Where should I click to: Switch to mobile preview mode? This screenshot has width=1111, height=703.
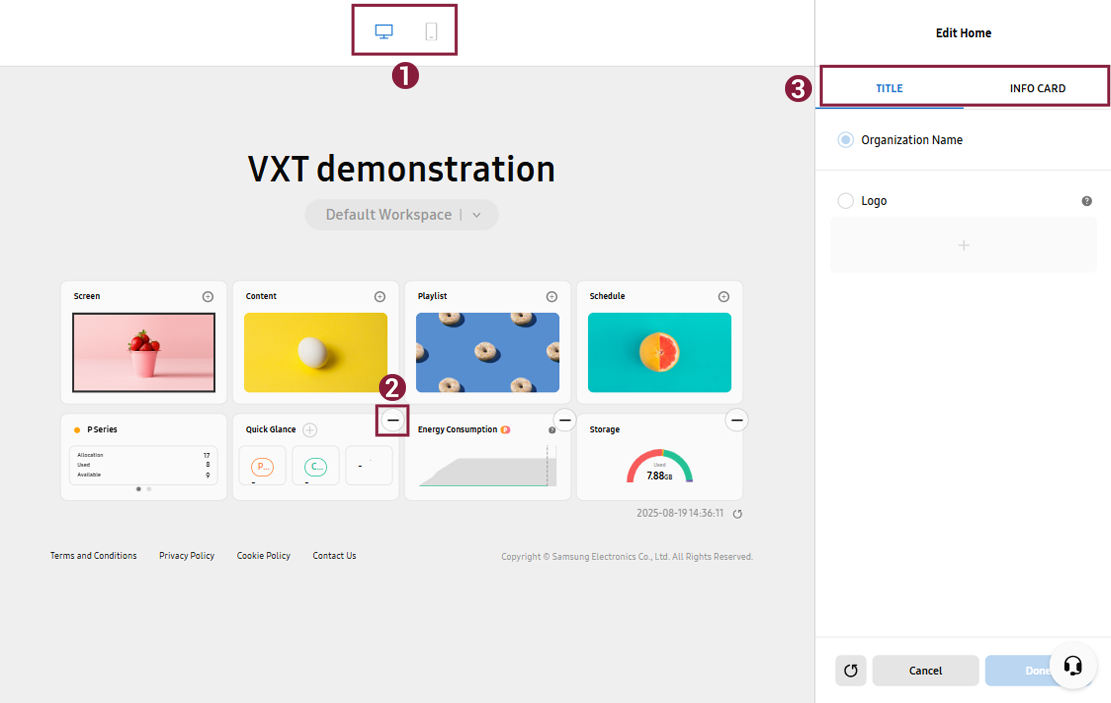click(431, 31)
